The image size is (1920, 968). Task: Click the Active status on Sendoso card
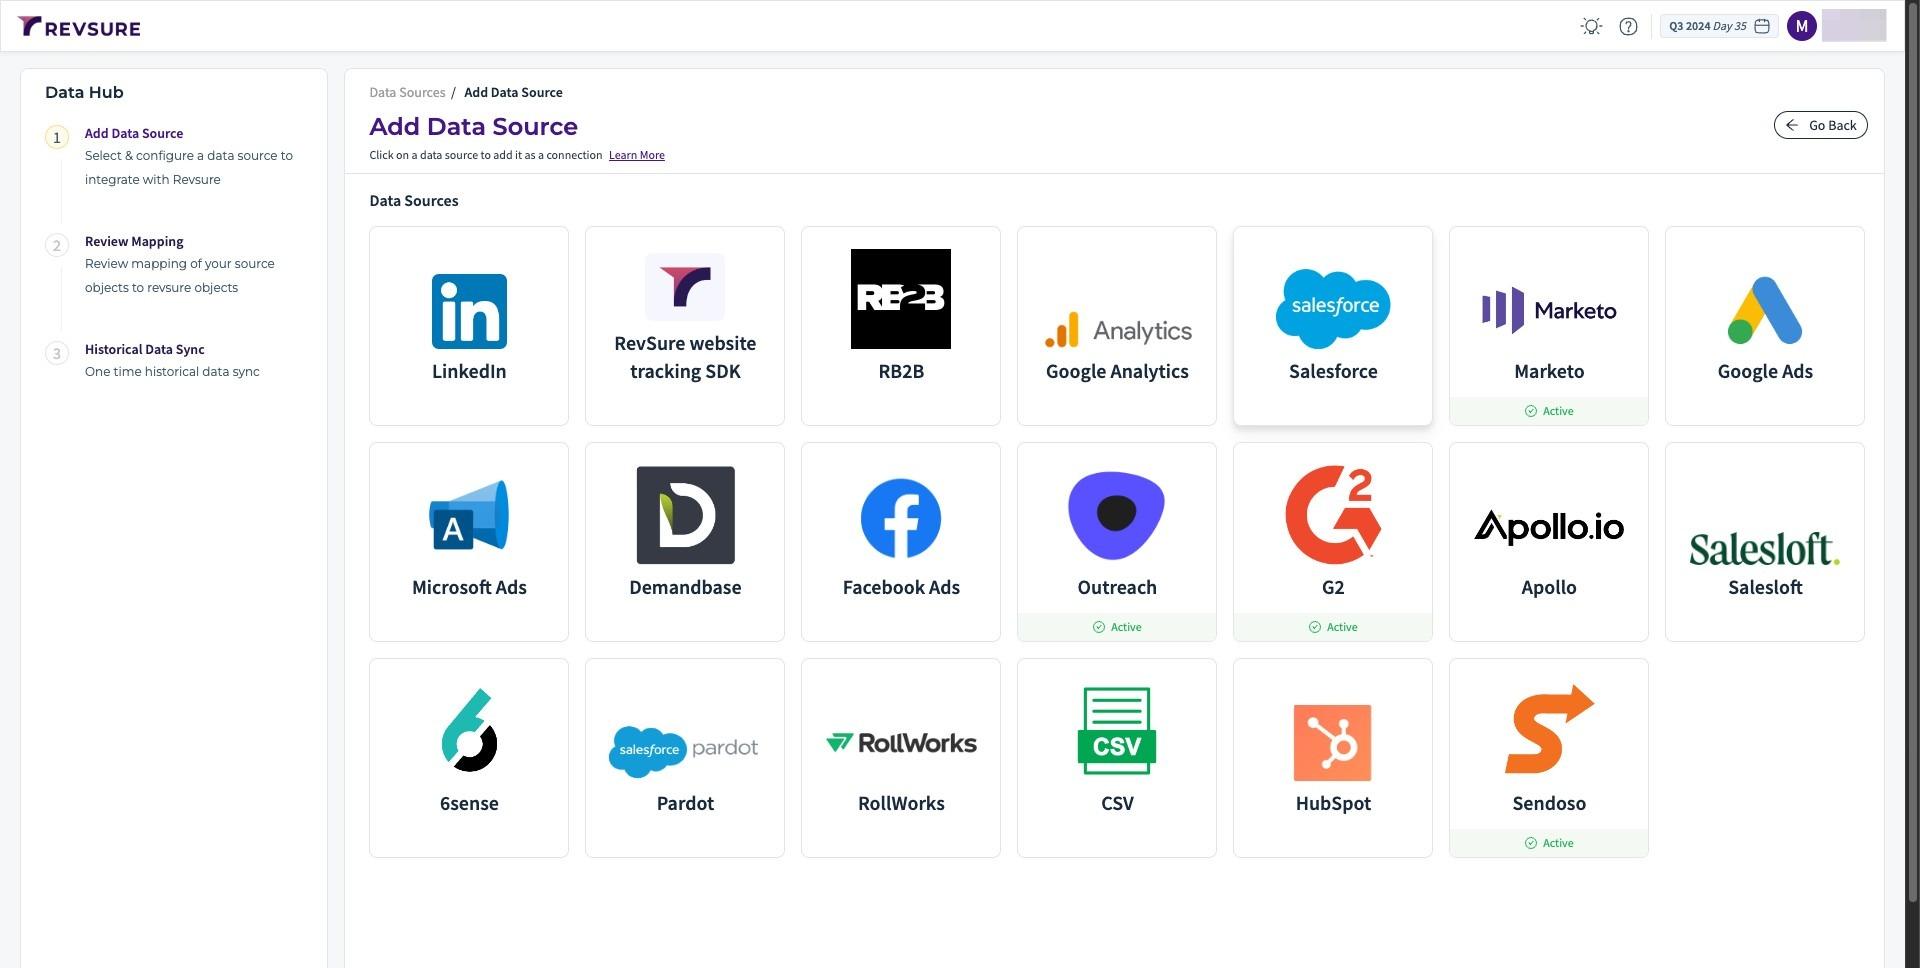pyautogui.click(x=1549, y=843)
